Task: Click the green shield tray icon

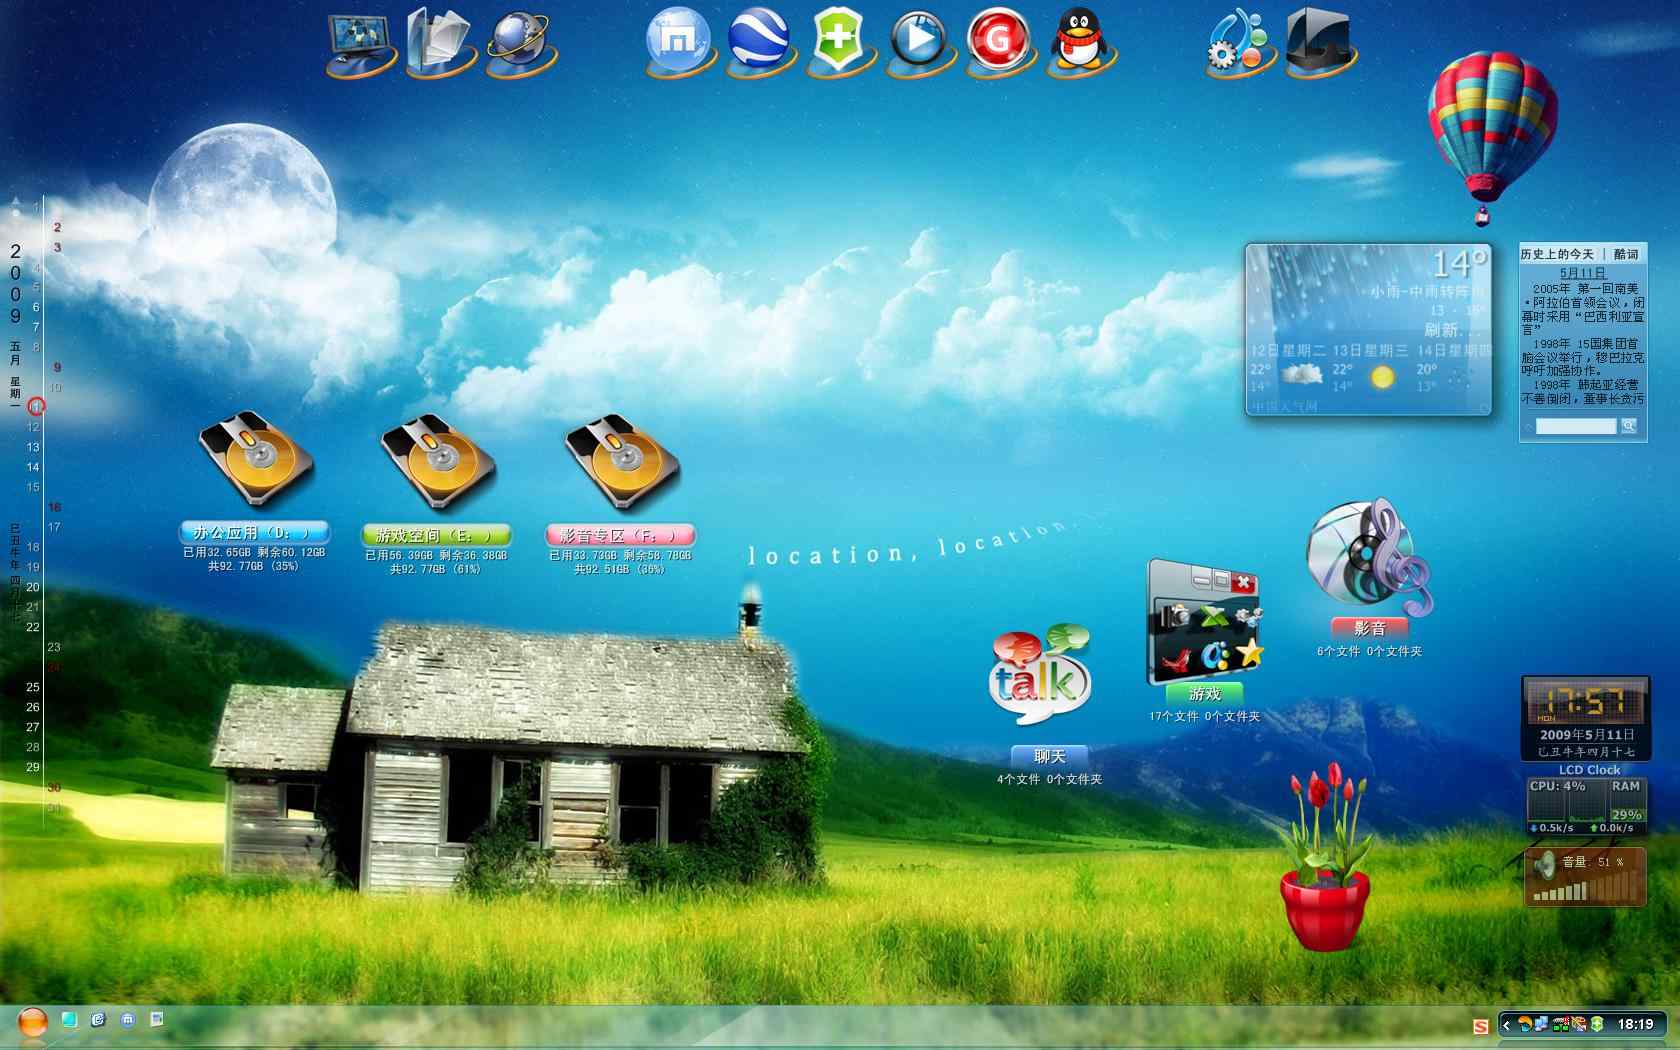Action: tap(1598, 1024)
